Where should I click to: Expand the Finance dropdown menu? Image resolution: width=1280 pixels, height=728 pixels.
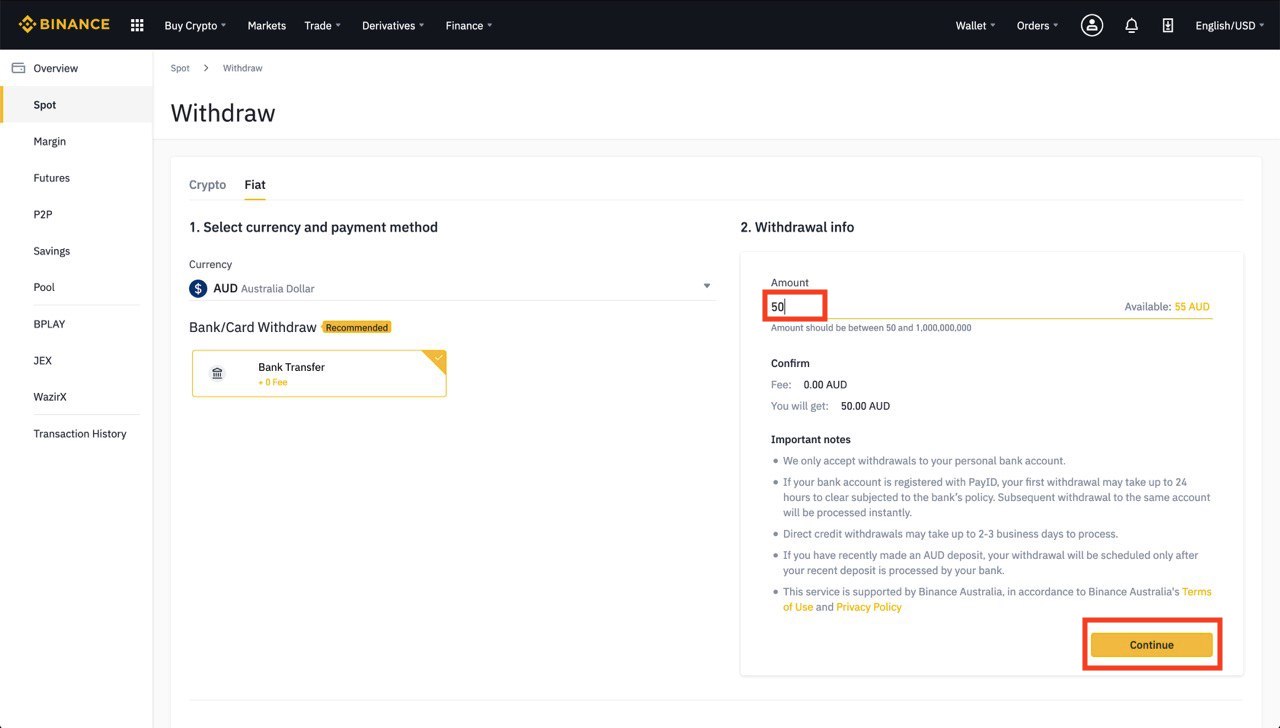pyautogui.click(x=469, y=25)
